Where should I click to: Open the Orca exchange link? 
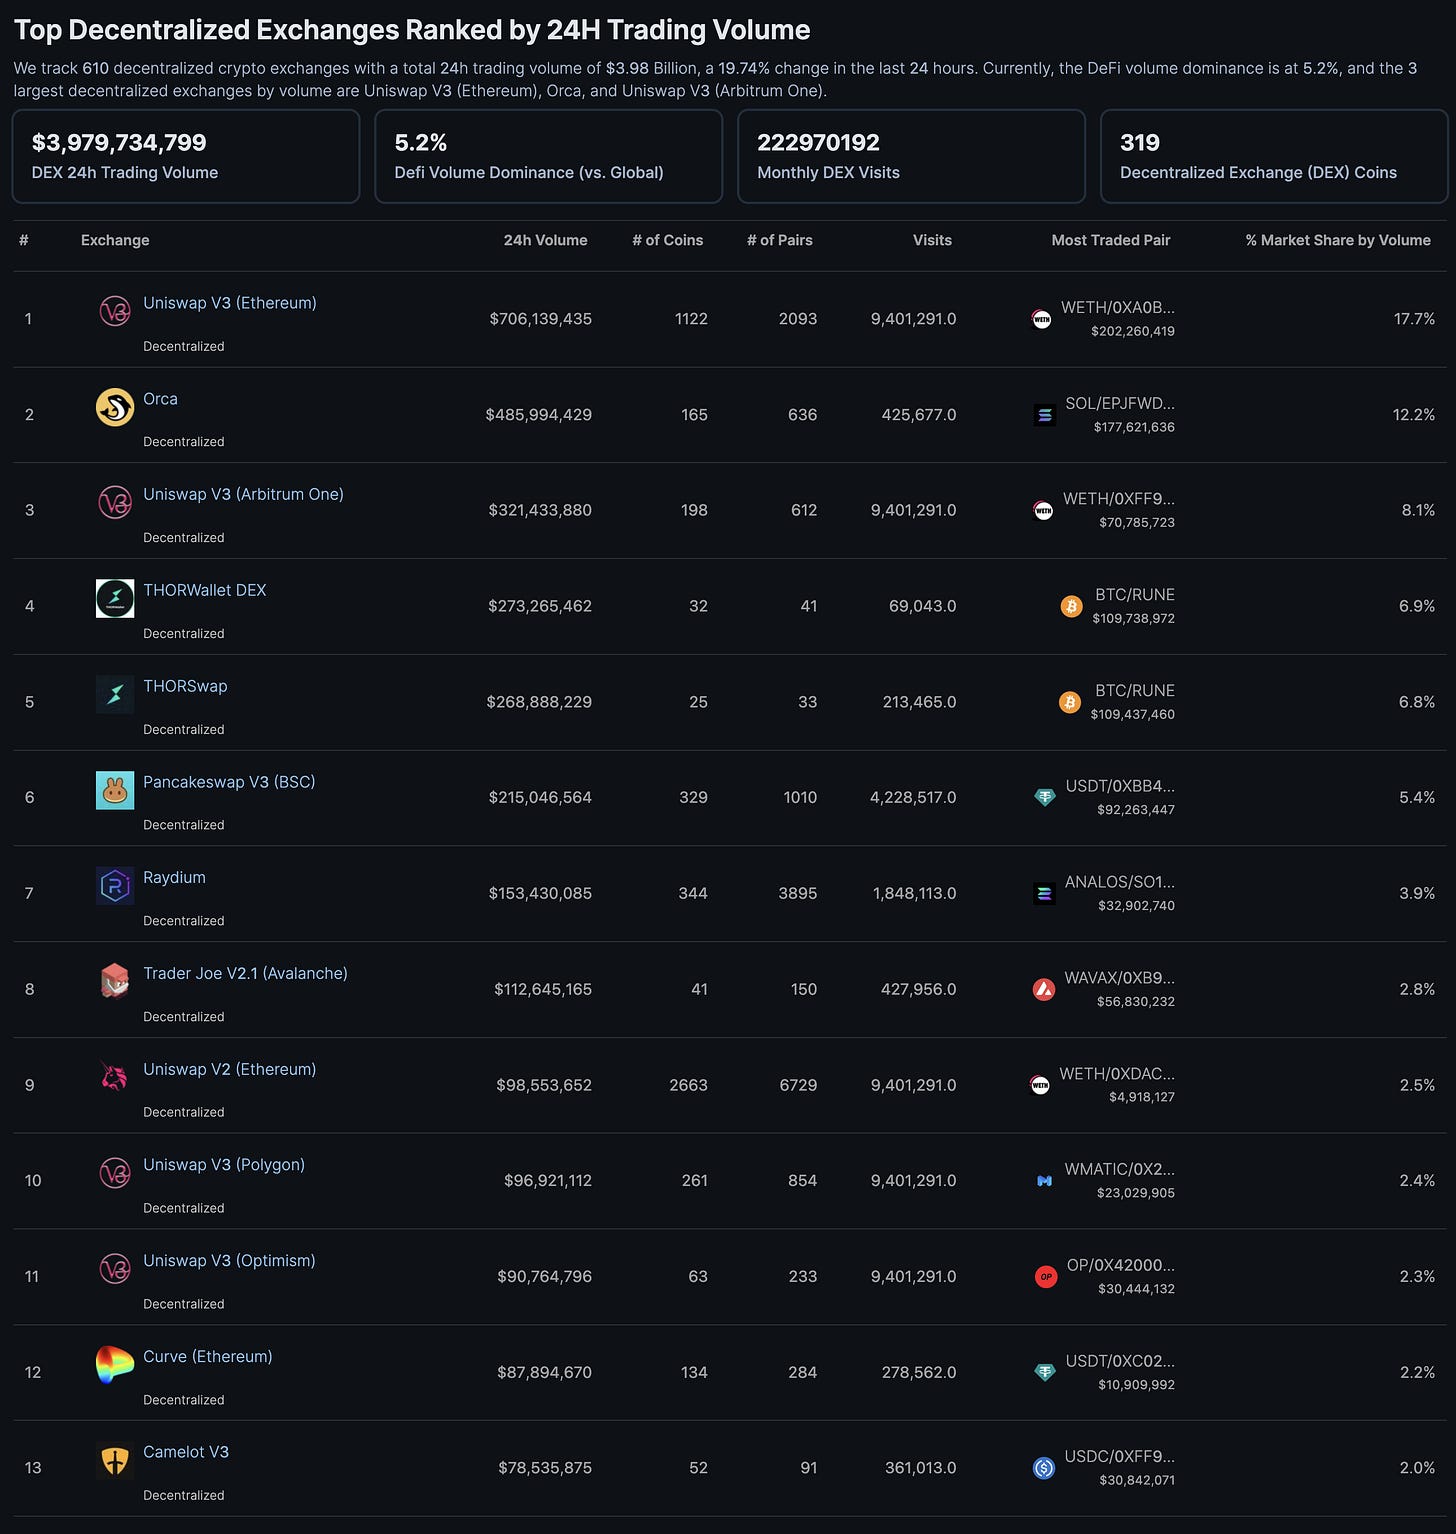[160, 399]
